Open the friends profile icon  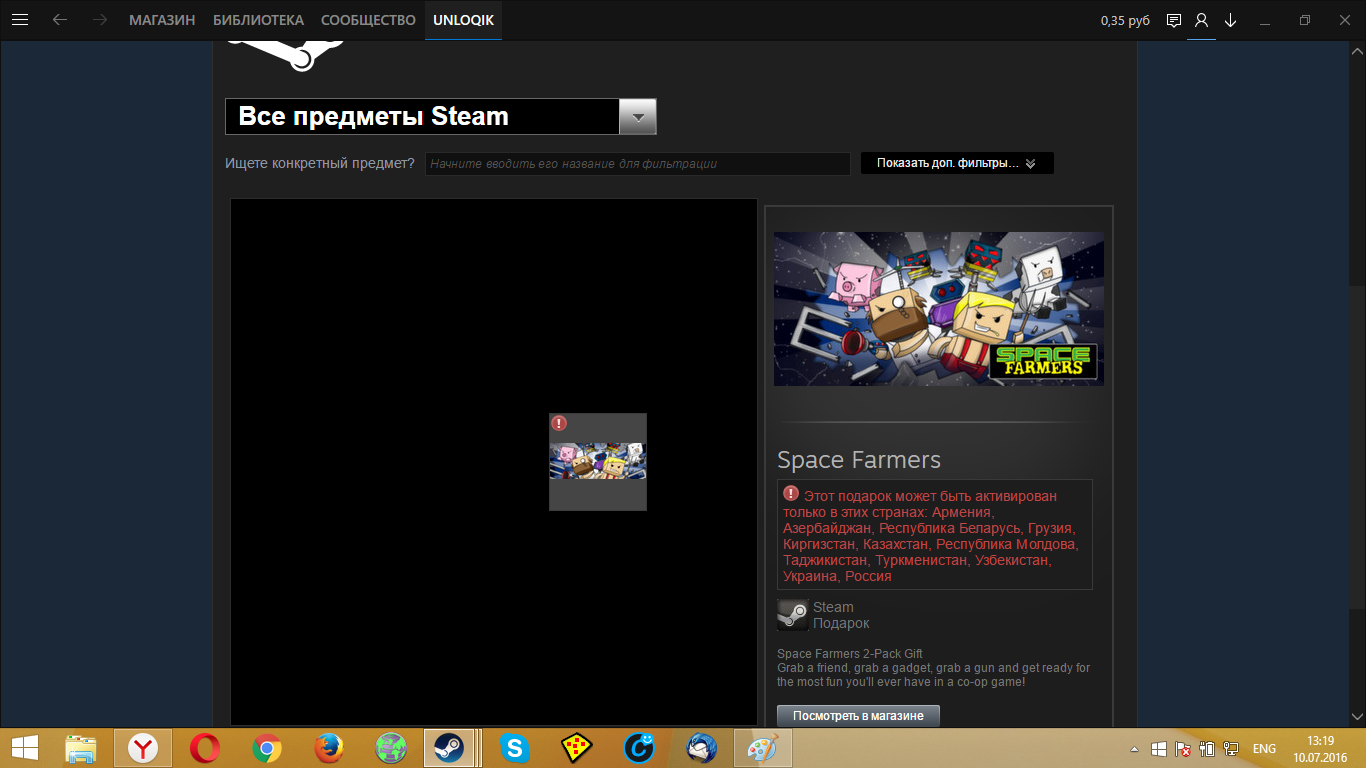point(1201,20)
